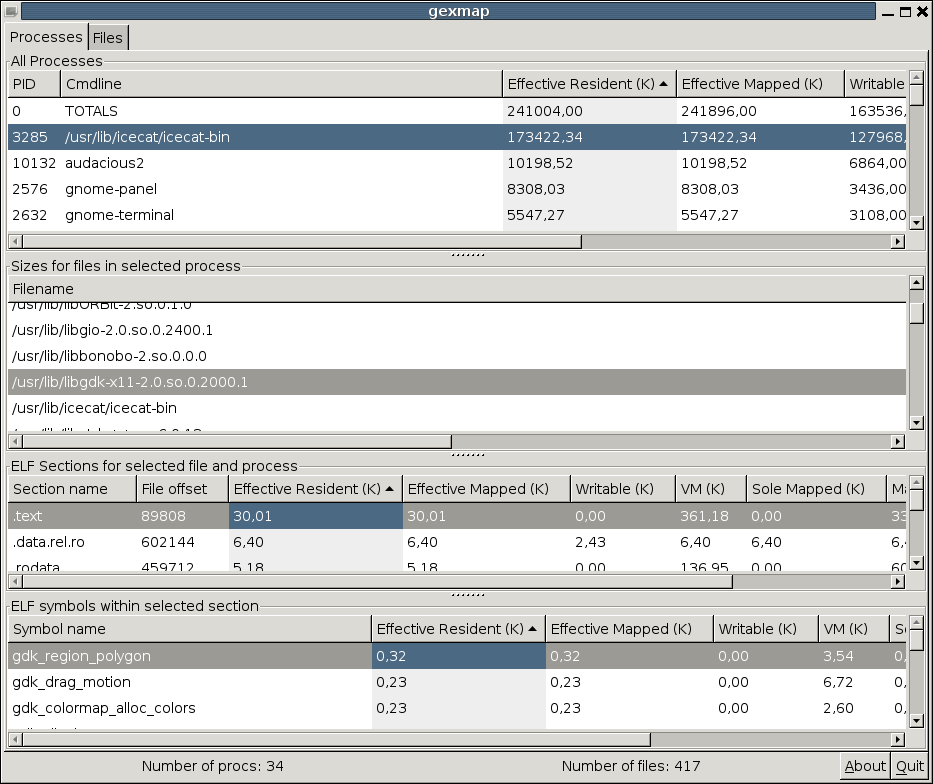Click down arrow of ELF sections vertical scrollbar
933x784 pixels.
coord(916,563)
